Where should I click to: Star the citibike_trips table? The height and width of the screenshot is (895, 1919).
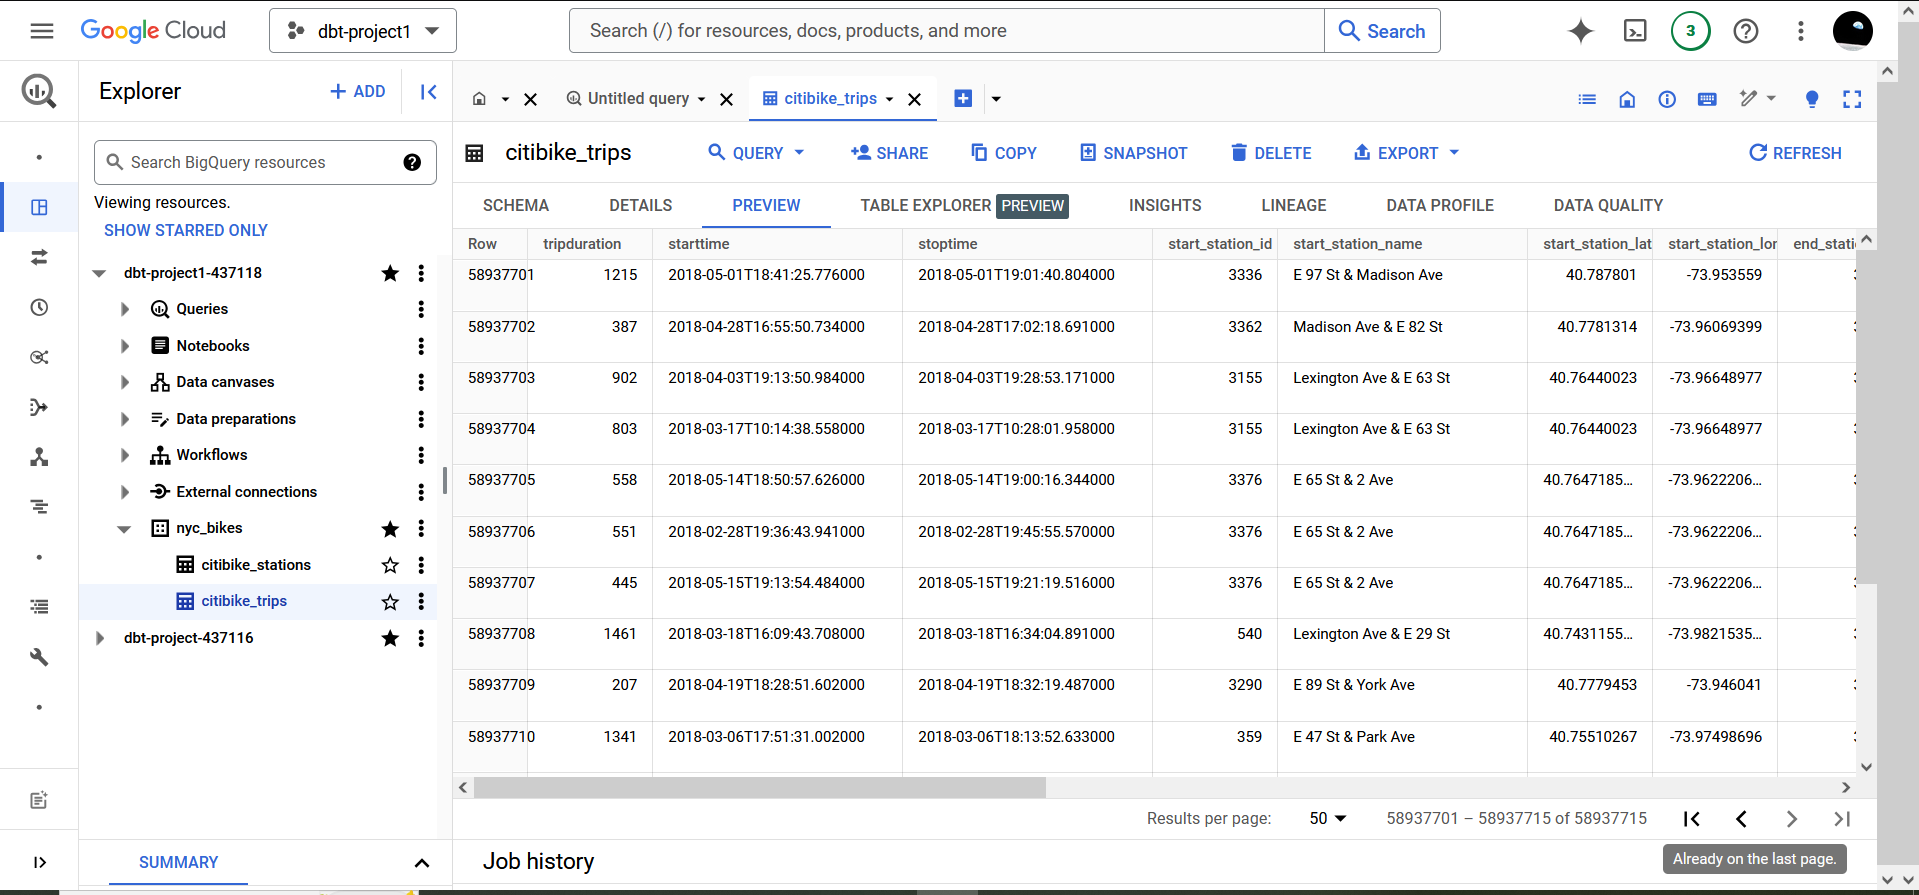click(x=390, y=602)
